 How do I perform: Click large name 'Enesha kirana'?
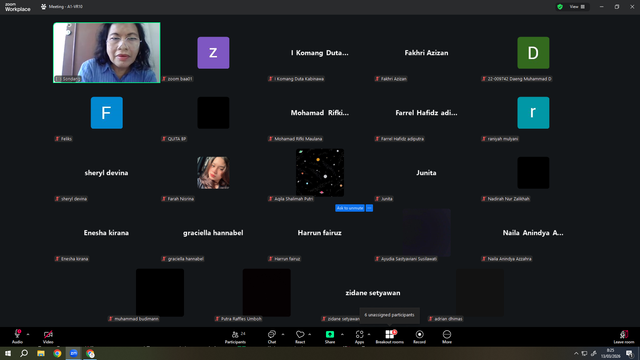[107, 233]
